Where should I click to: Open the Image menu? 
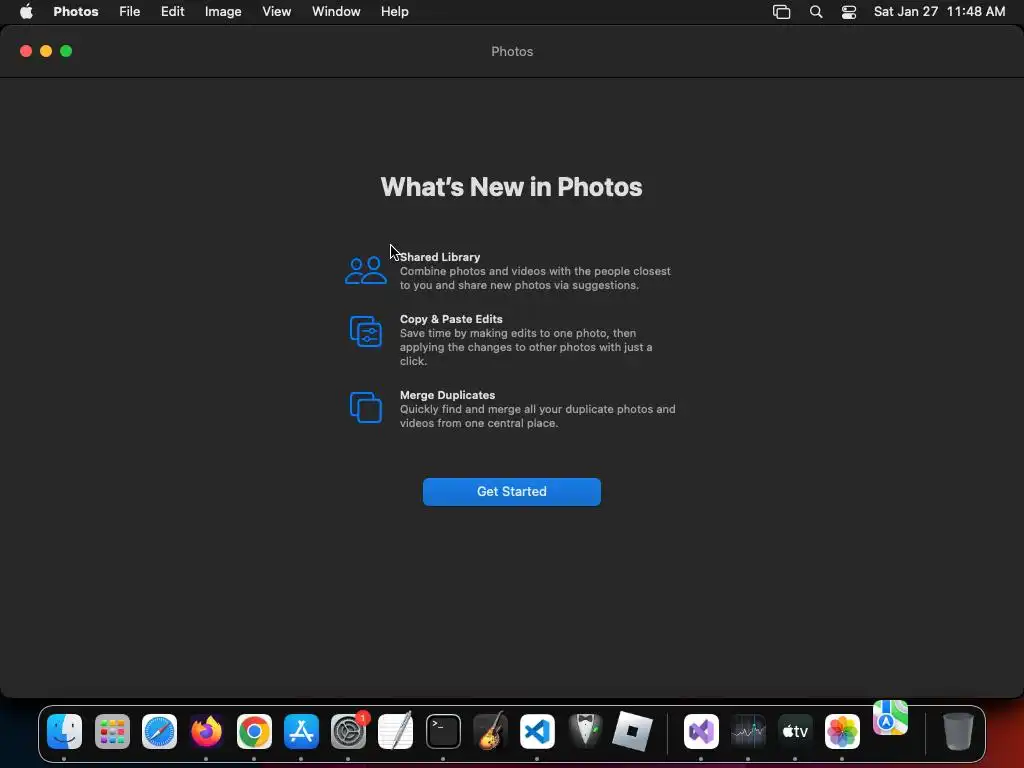coord(223,12)
